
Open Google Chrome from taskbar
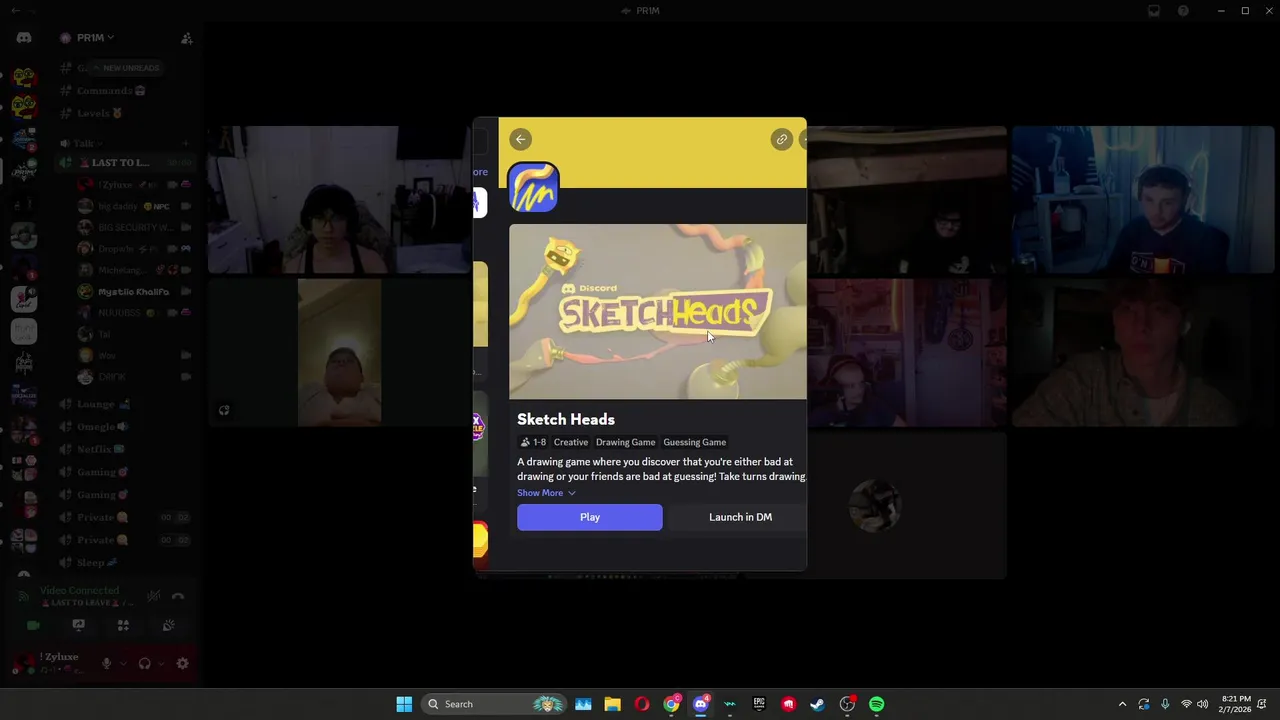click(671, 704)
